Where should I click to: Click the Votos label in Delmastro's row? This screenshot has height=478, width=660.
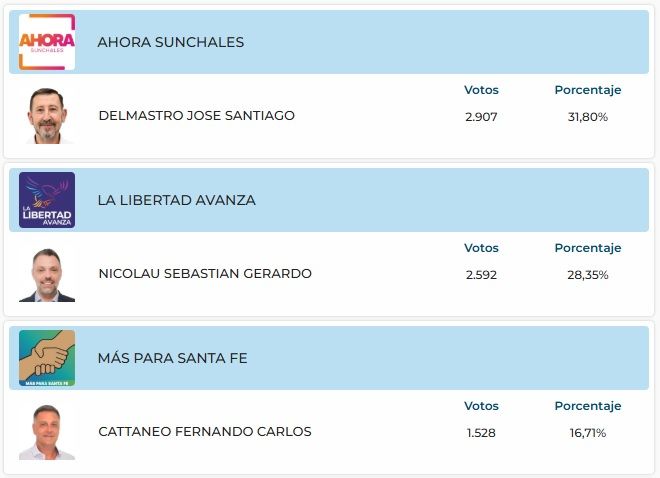pos(481,90)
